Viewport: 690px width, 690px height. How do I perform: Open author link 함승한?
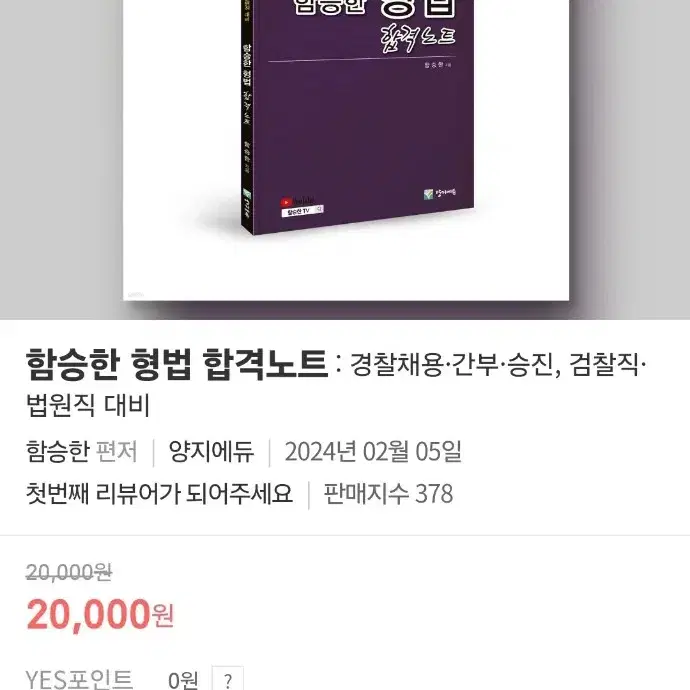[x=58, y=451]
